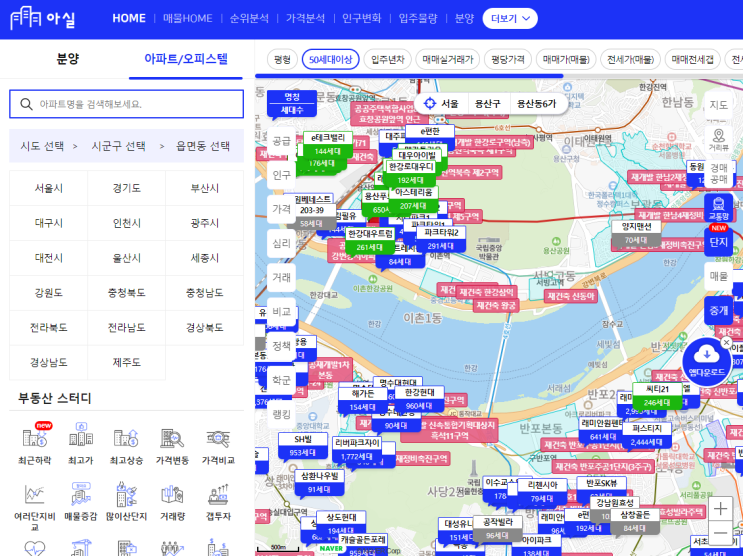Select 경기도 in the region list

[x=127, y=188]
